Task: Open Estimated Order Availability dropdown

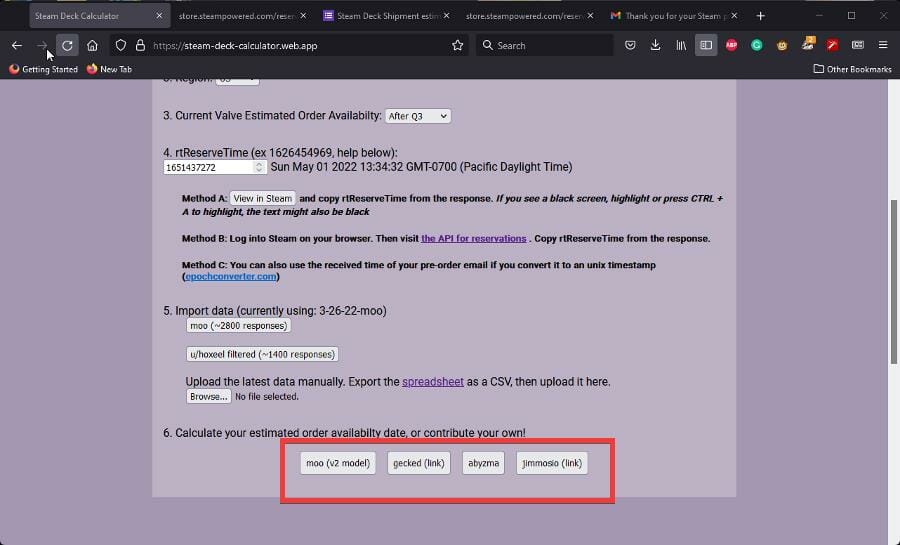Action: [418, 116]
